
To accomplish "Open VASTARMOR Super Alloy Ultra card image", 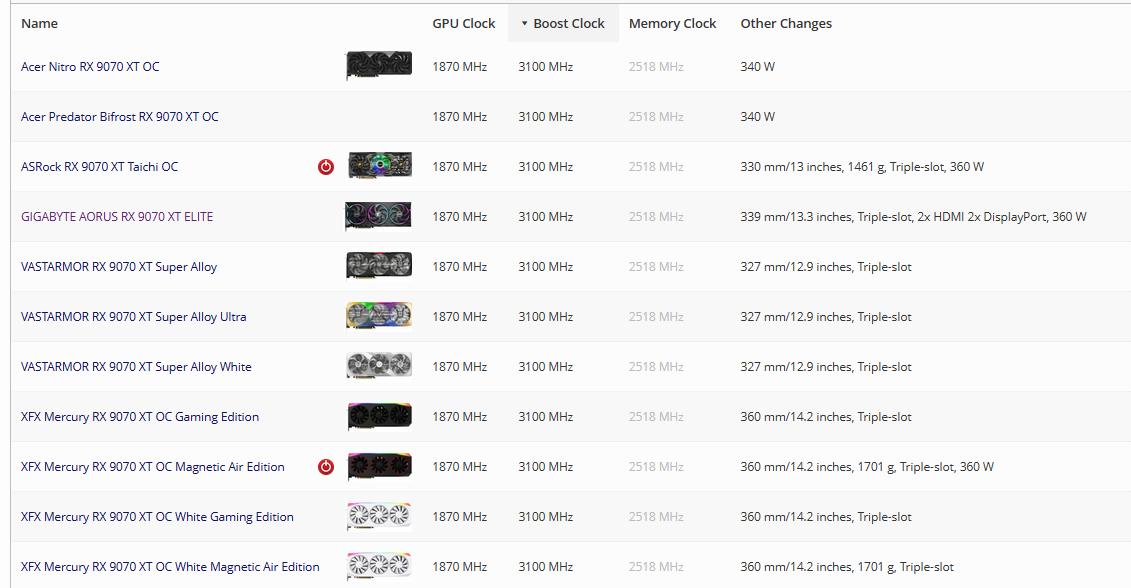I will (x=379, y=316).
